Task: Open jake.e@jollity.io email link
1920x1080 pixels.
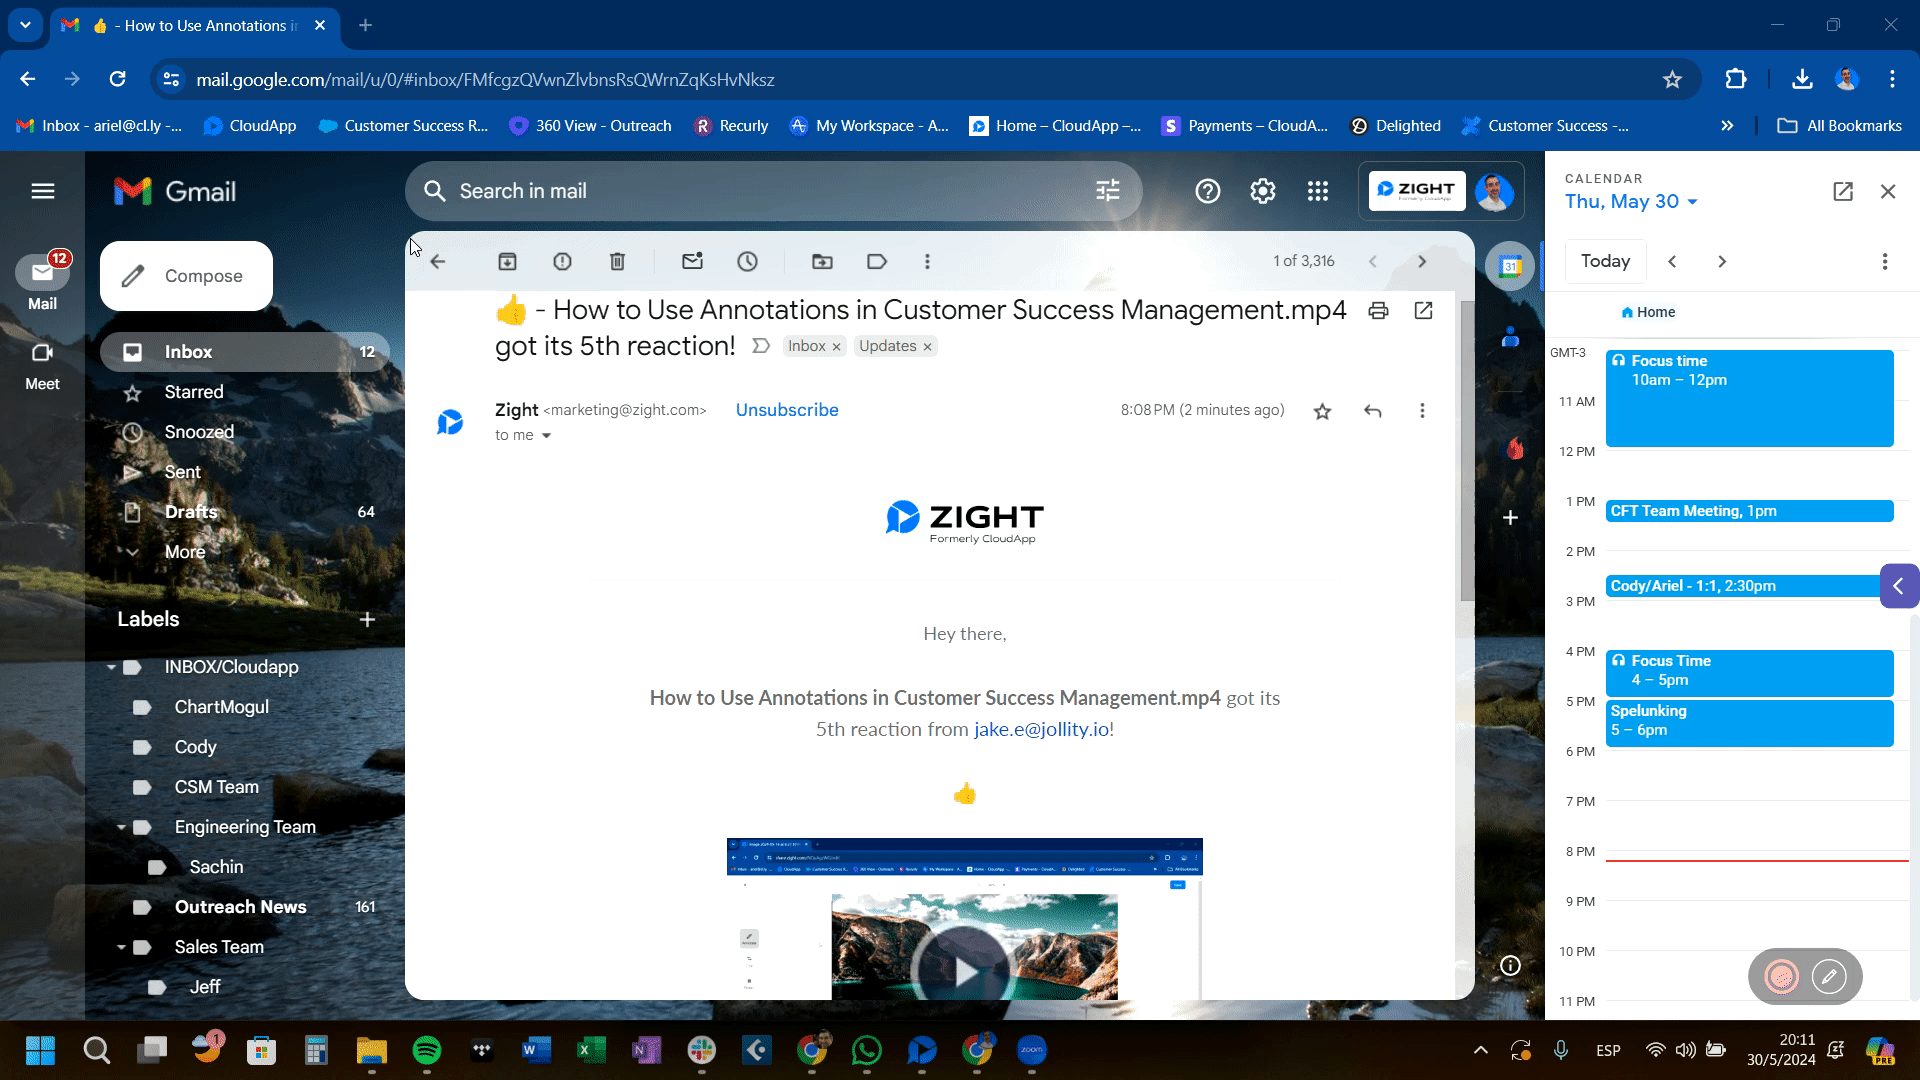Action: [1041, 729]
